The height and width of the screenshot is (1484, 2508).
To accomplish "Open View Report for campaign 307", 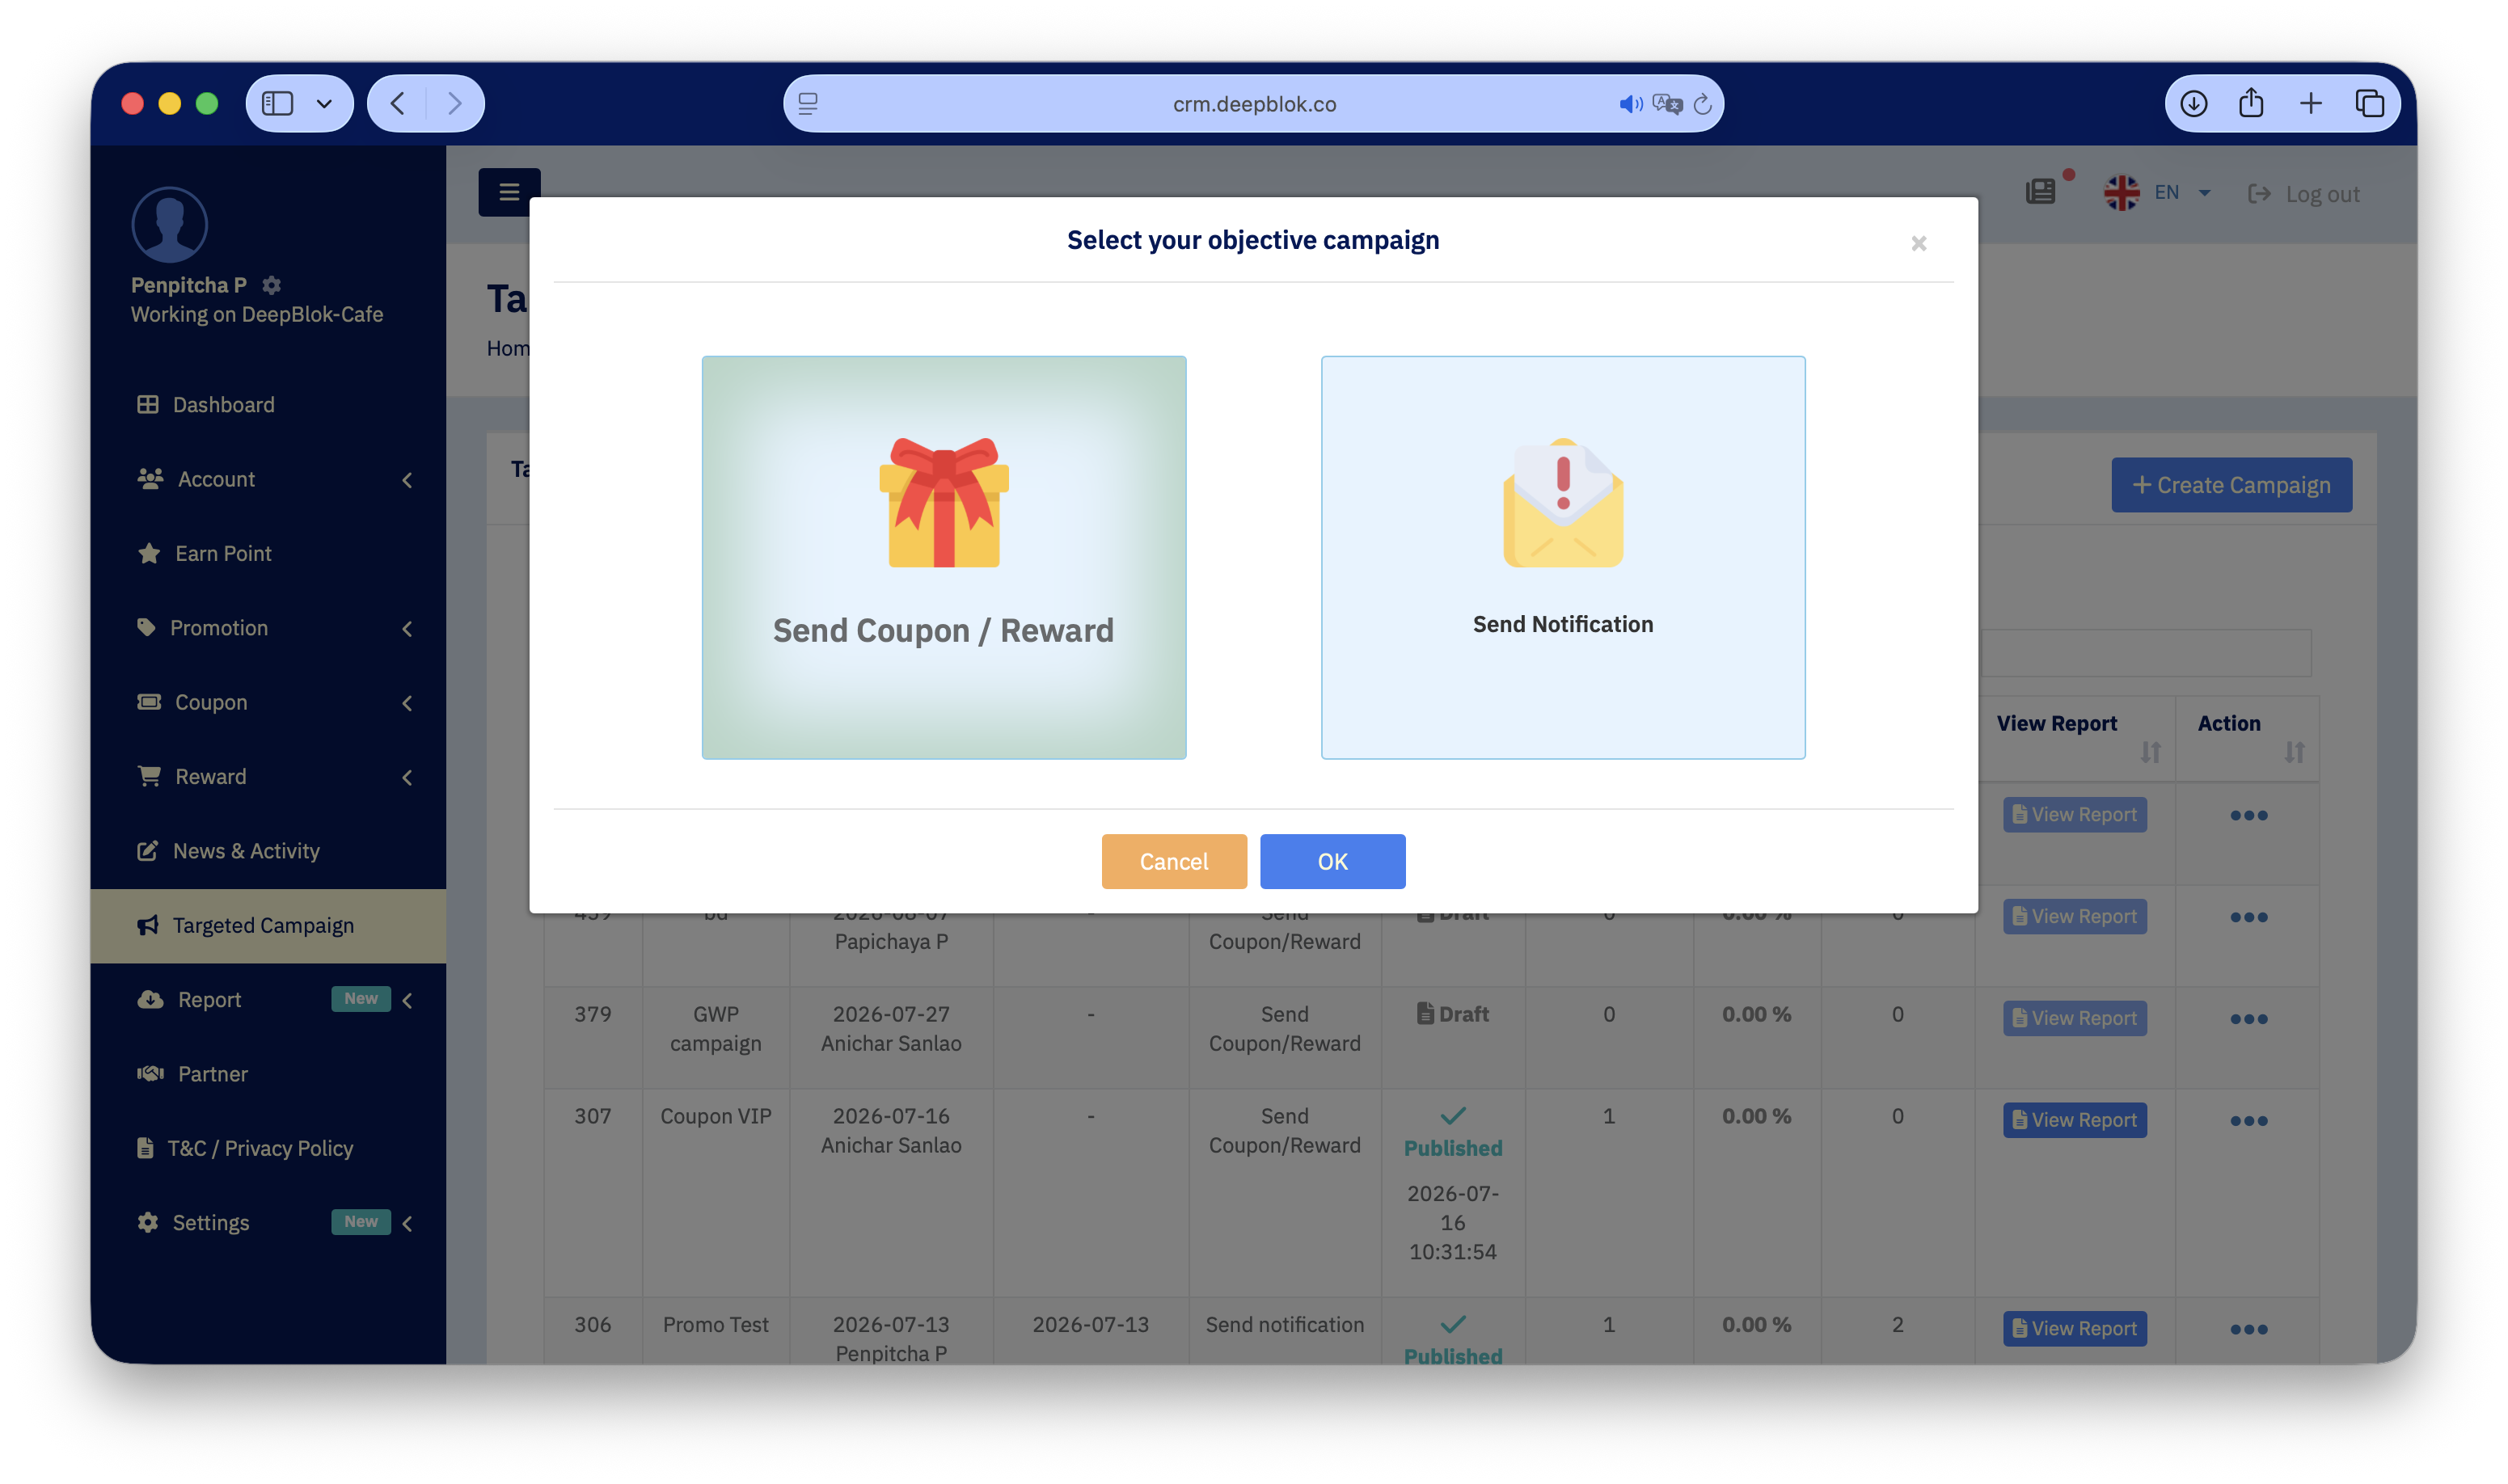I will (2074, 1120).
